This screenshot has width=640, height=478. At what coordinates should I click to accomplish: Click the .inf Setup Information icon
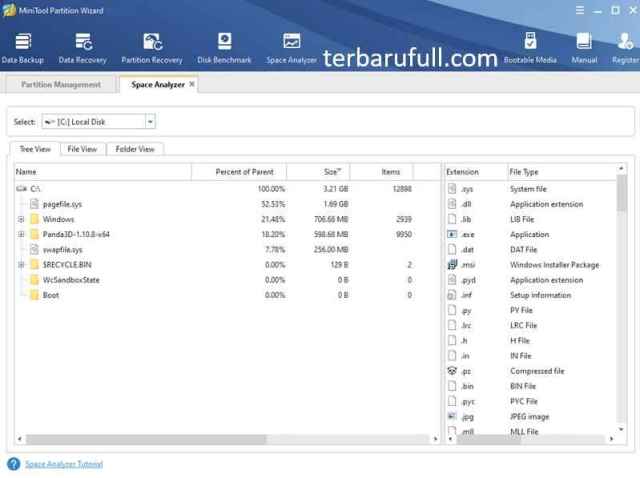[x=452, y=295]
